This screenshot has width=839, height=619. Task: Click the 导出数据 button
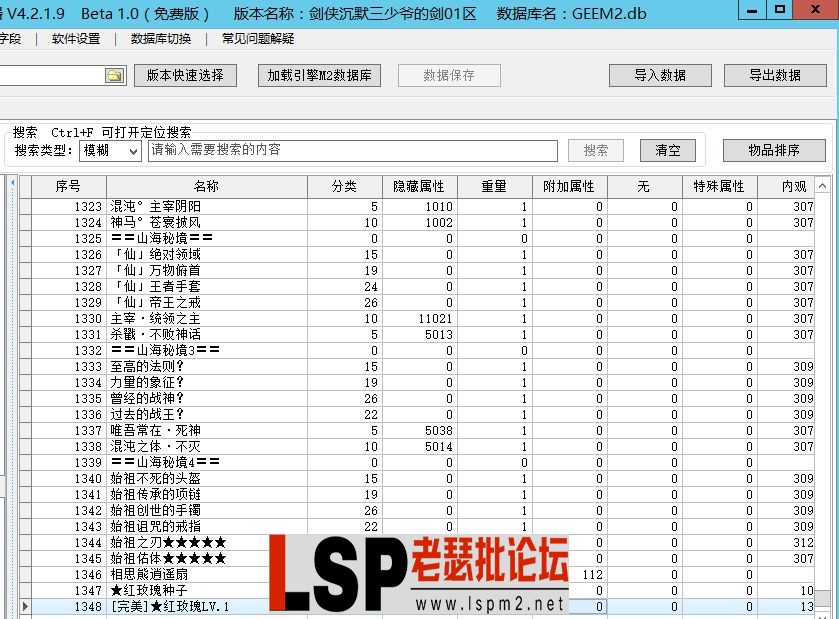coord(775,75)
